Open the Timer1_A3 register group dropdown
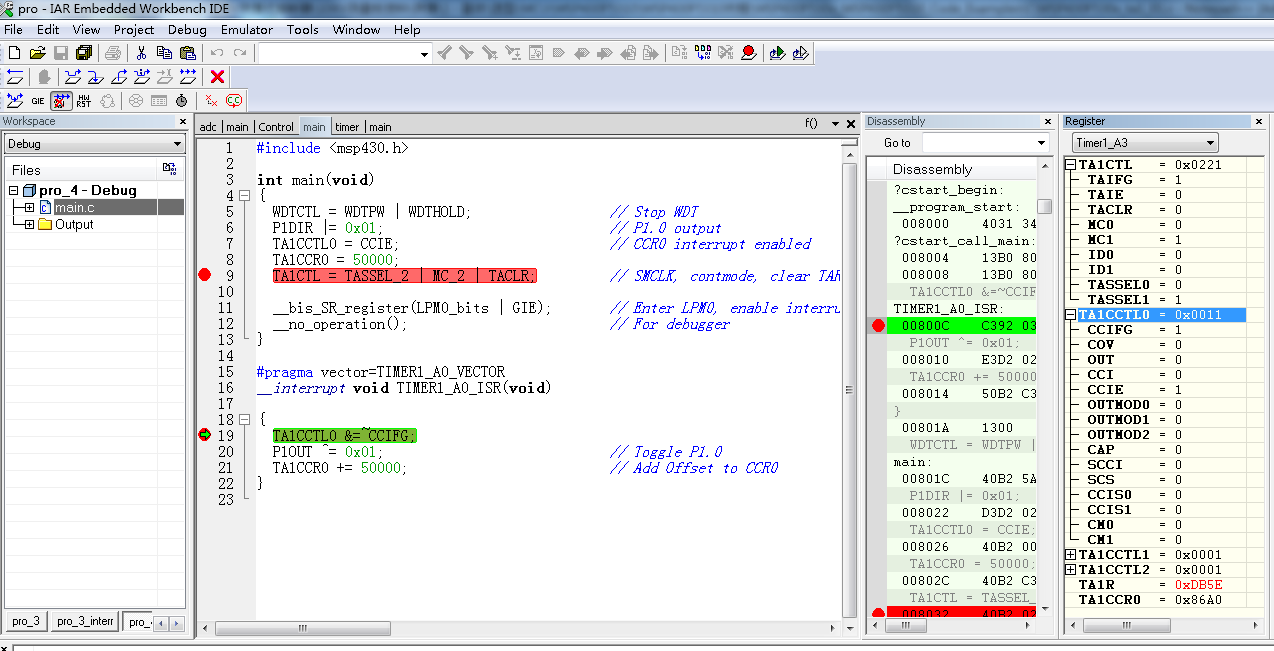Screen dimensions: 1274x651 (1210, 143)
